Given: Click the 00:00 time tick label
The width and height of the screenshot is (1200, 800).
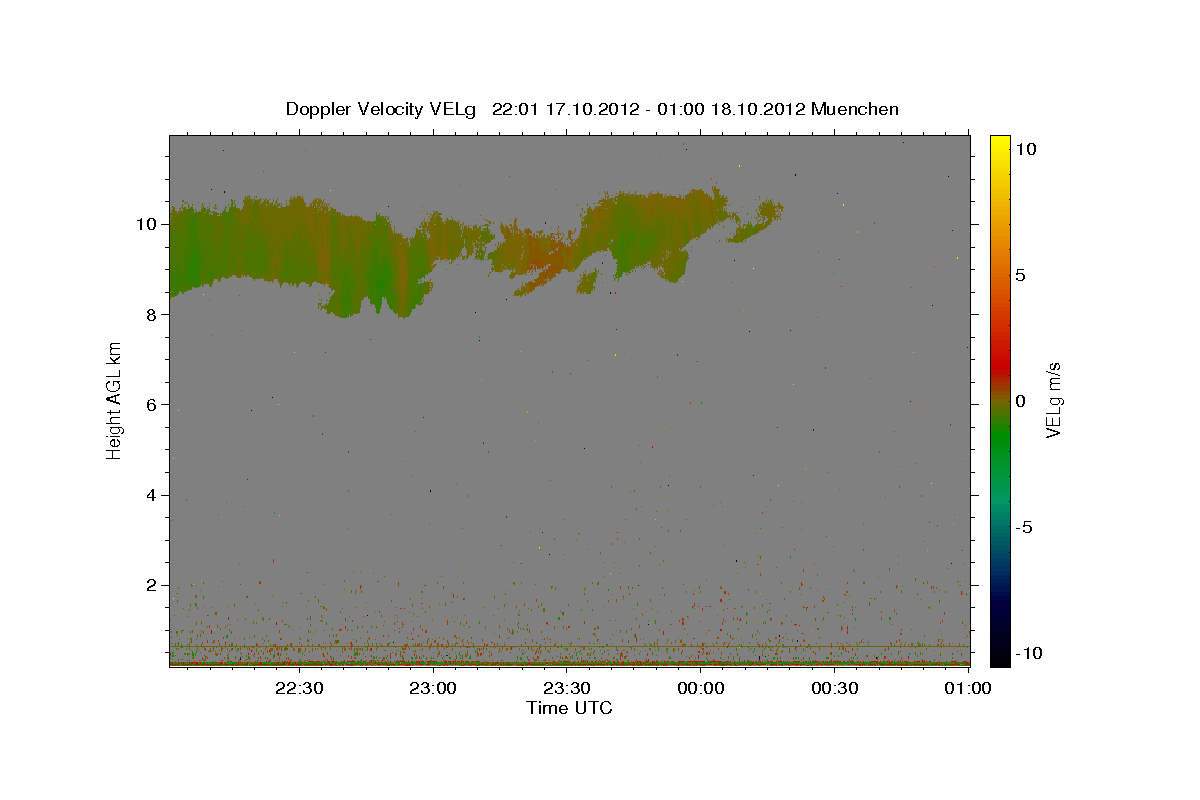Looking at the screenshot, I should 701,688.
